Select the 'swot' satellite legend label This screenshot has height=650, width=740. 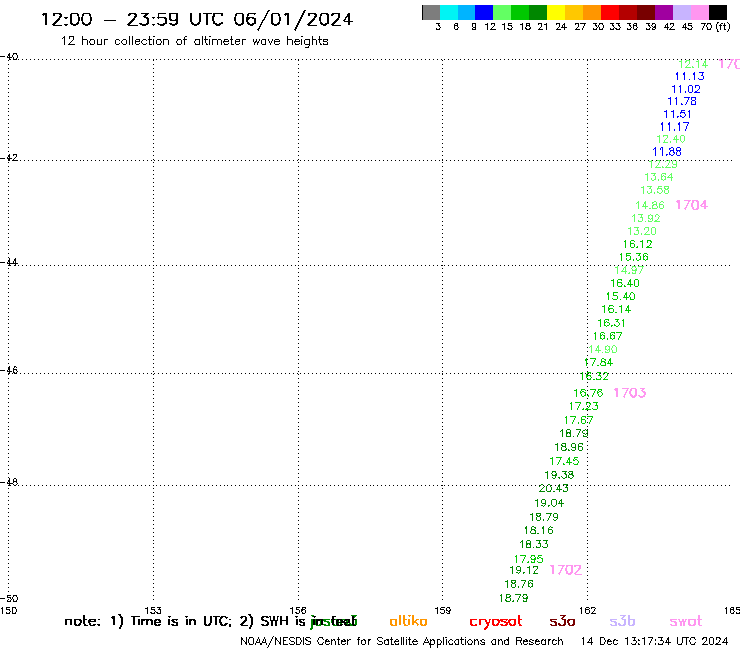686,621
